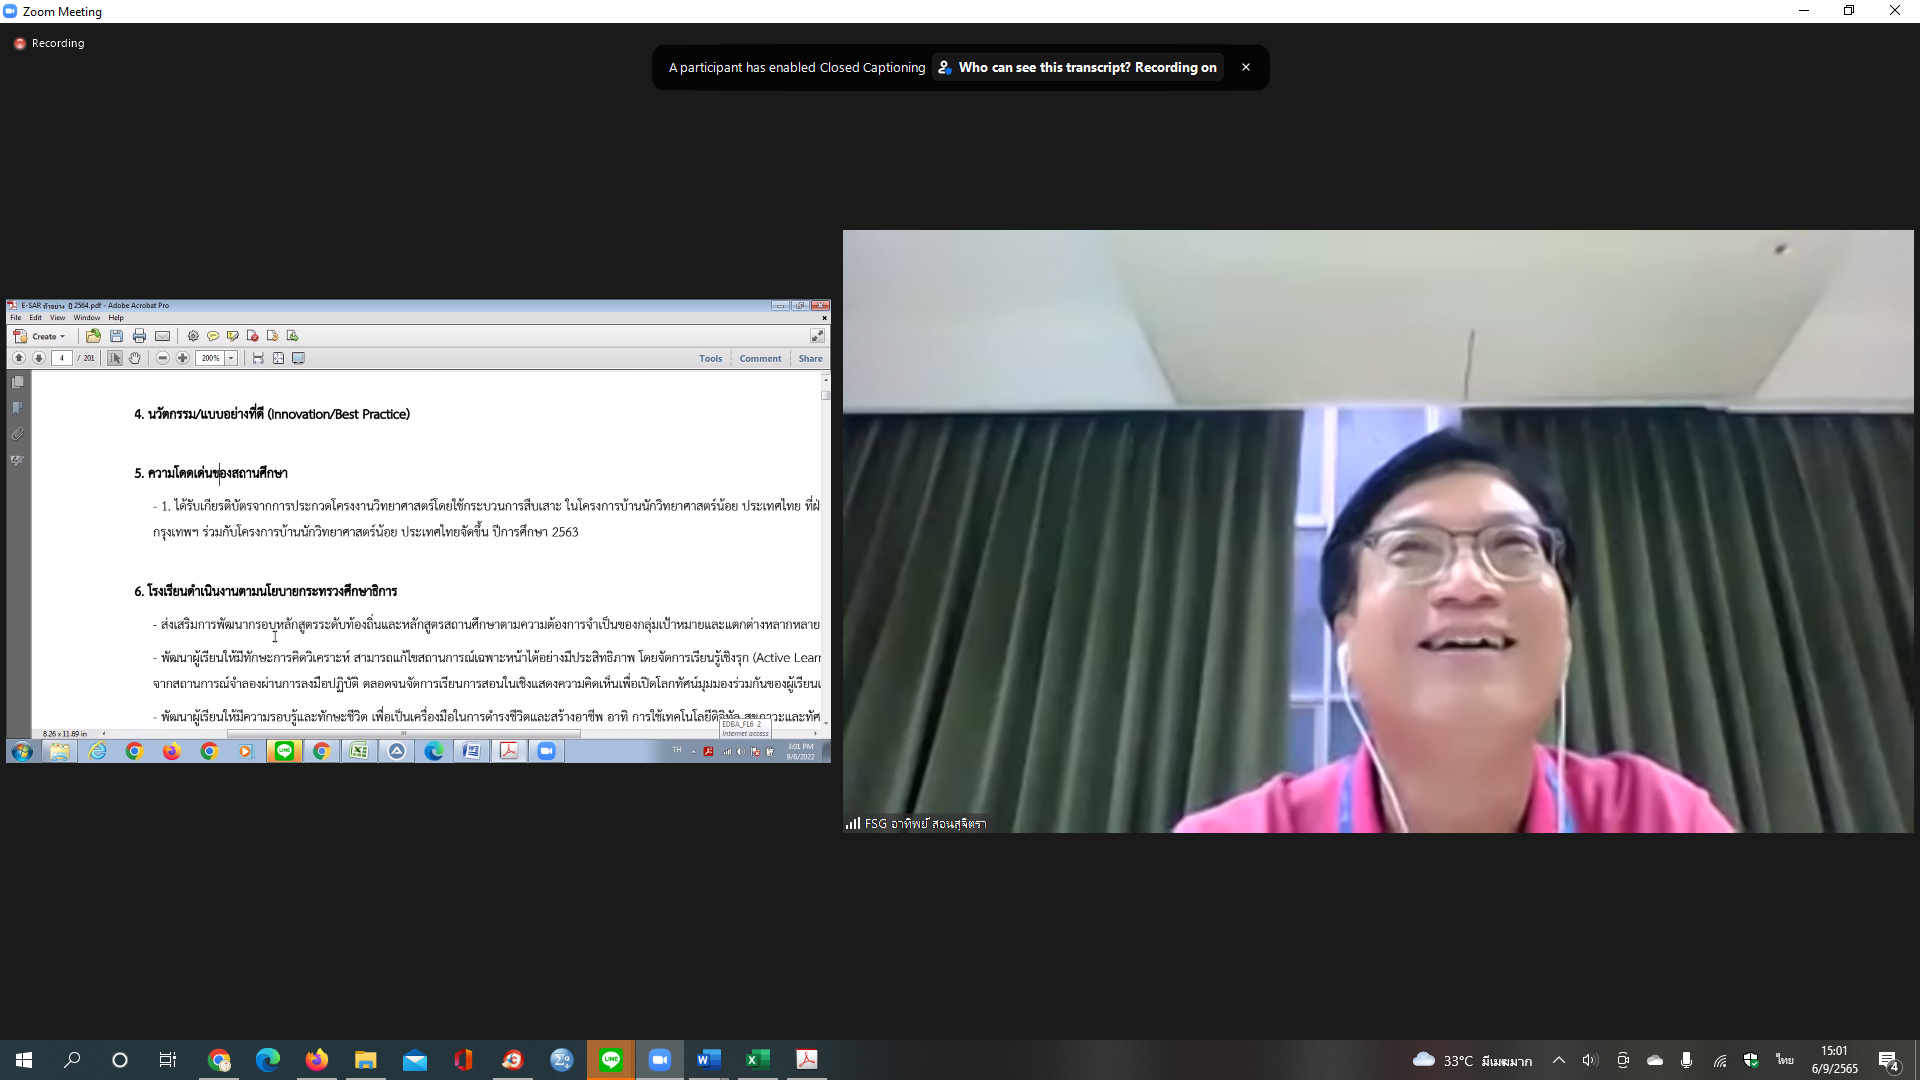Image resolution: width=1920 pixels, height=1080 pixels.
Task: Open 'Who can see this transcript?' info
Action: [1077, 67]
